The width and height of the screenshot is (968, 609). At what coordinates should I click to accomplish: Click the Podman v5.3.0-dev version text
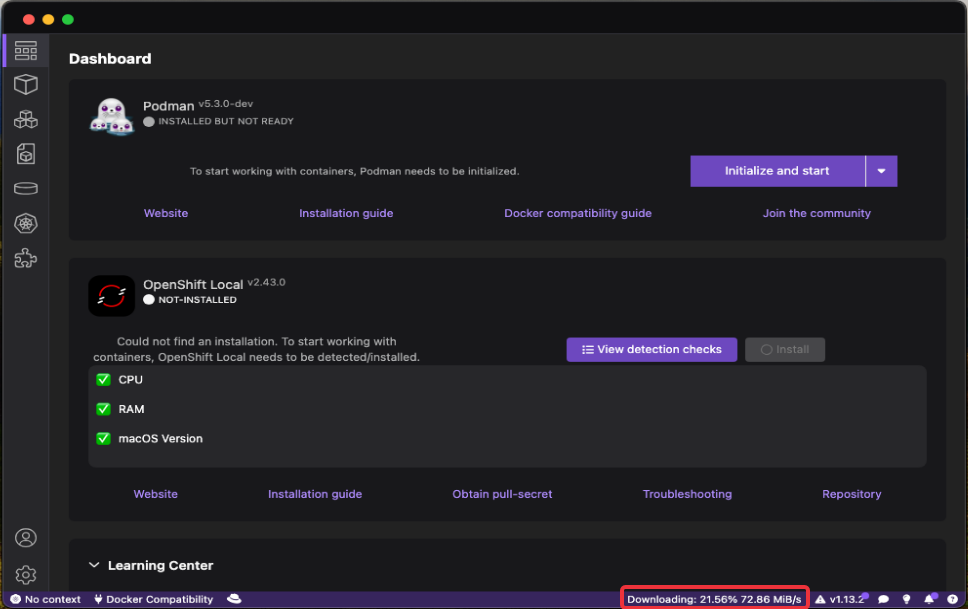(226, 104)
